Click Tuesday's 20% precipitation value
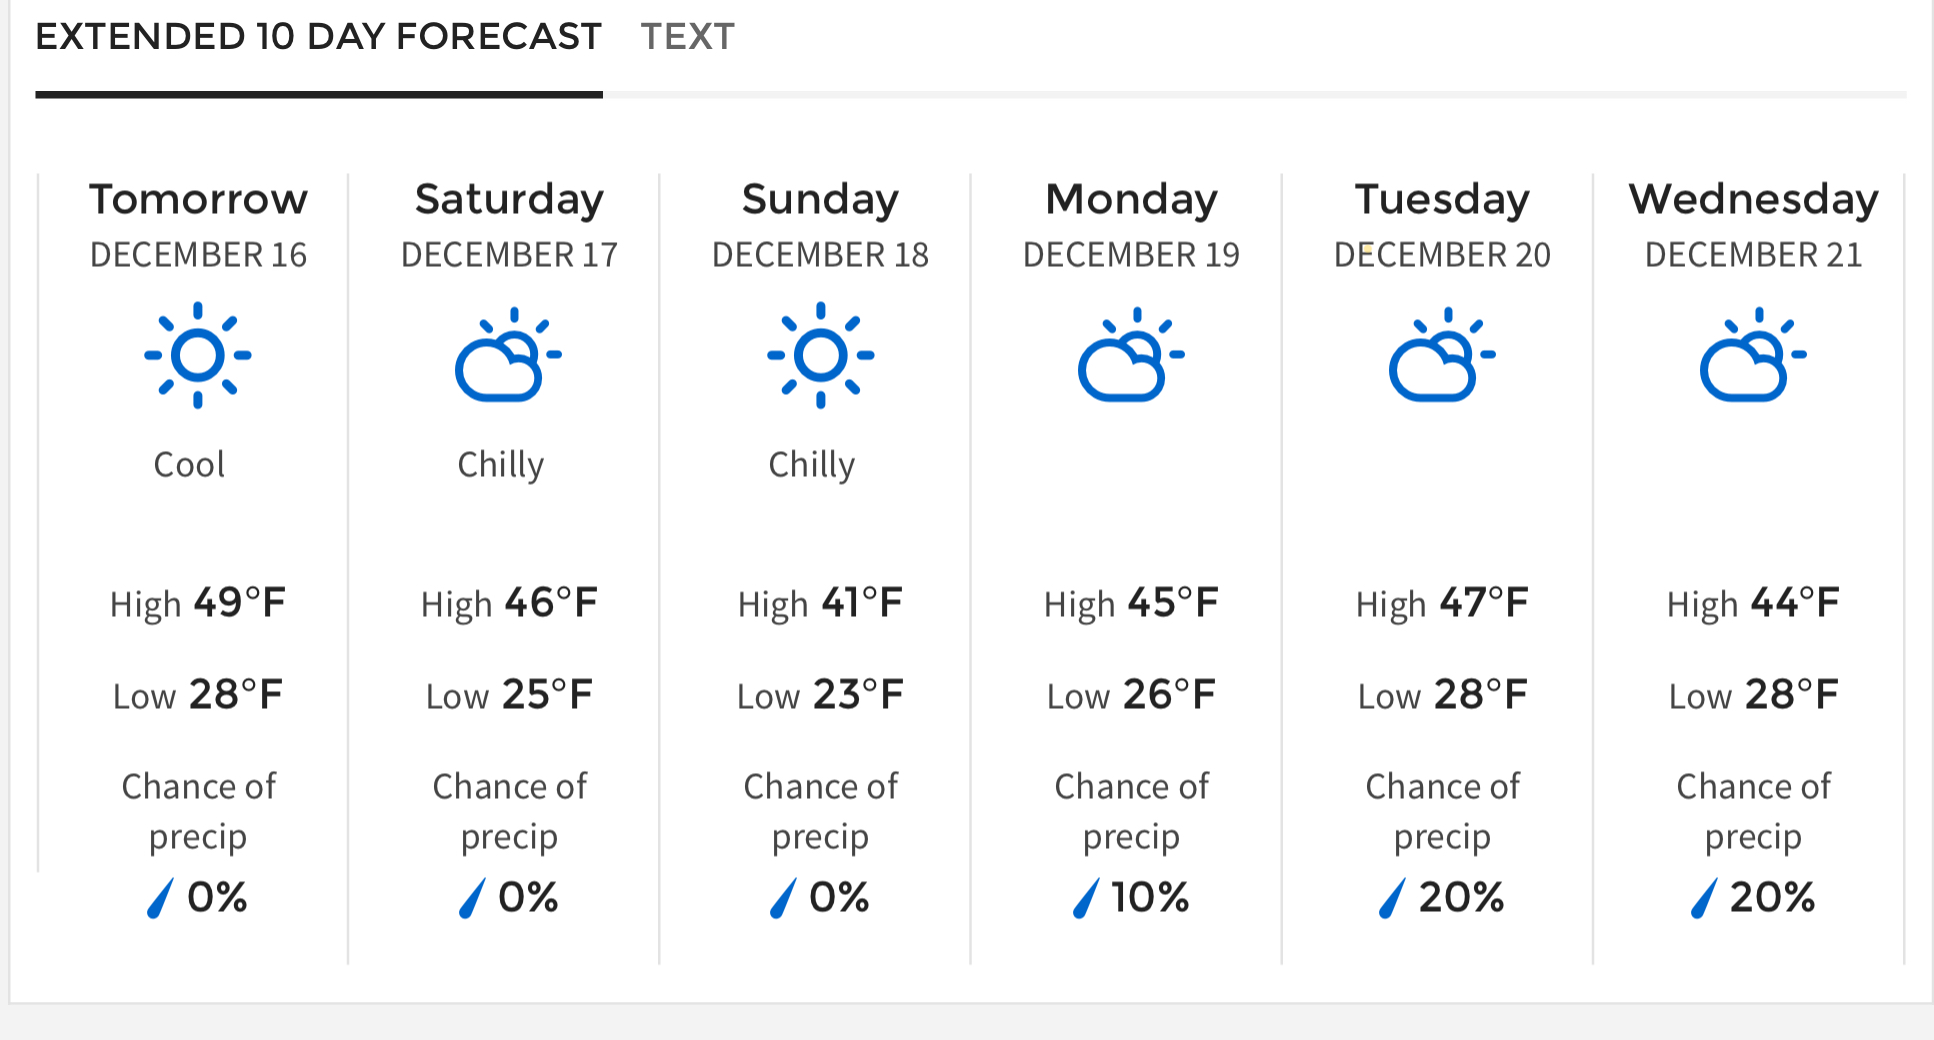The image size is (1934, 1040). (x=1461, y=897)
